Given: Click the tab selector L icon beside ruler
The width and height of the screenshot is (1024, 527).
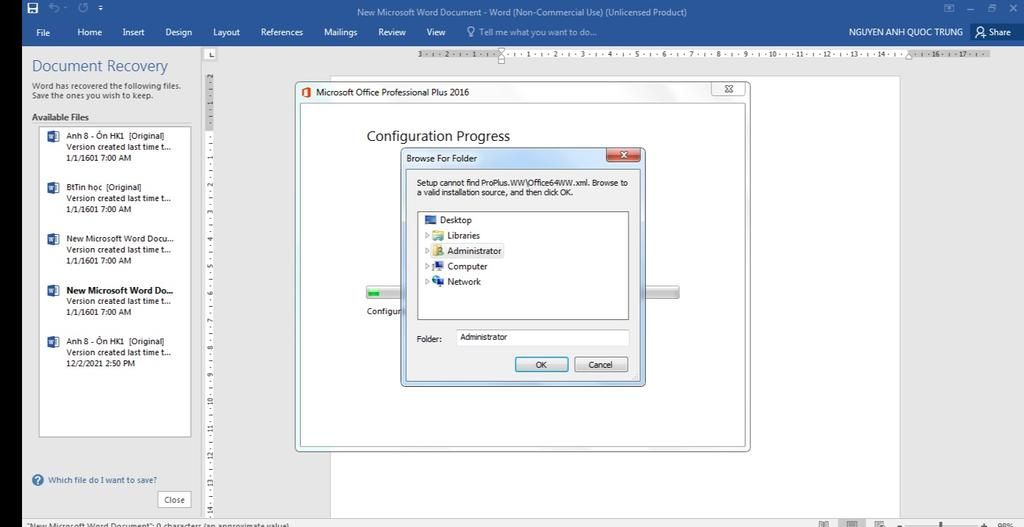Looking at the screenshot, I should click(210, 56).
